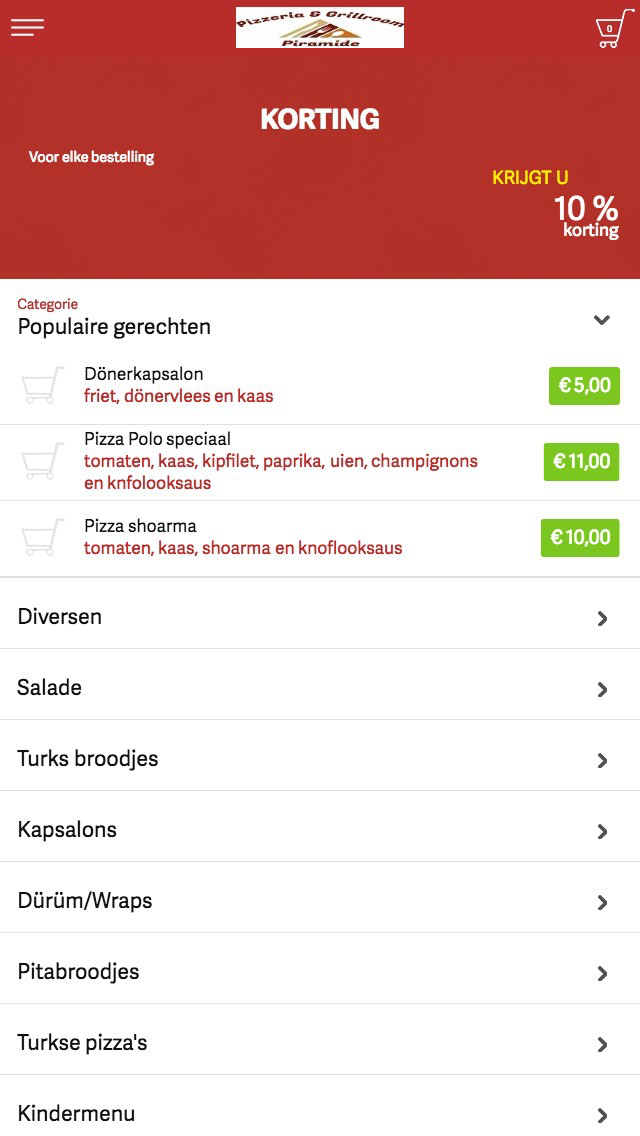Click the €10,00 price button
640x1136 pixels.
click(x=580, y=538)
